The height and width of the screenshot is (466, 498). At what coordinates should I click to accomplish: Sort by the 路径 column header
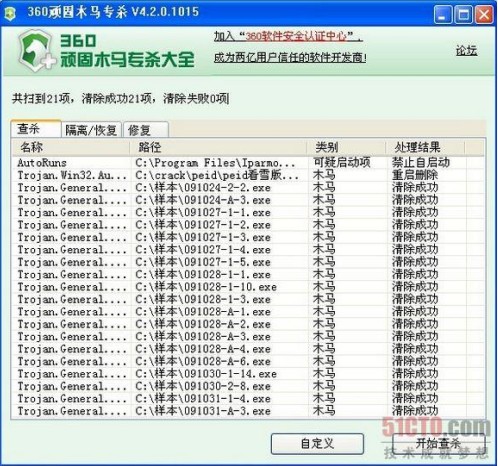218,147
